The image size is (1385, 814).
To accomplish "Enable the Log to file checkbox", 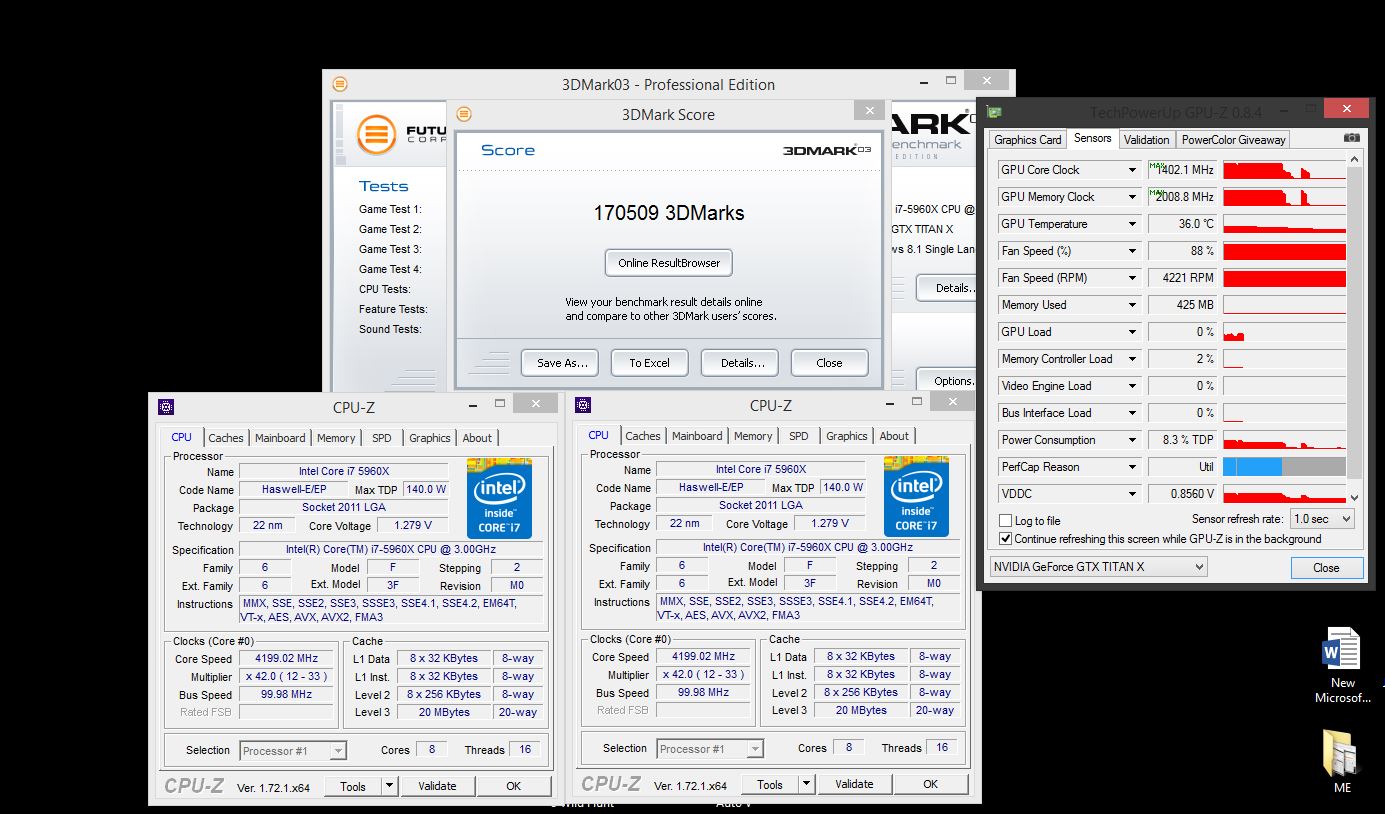I will (x=1006, y=521).
